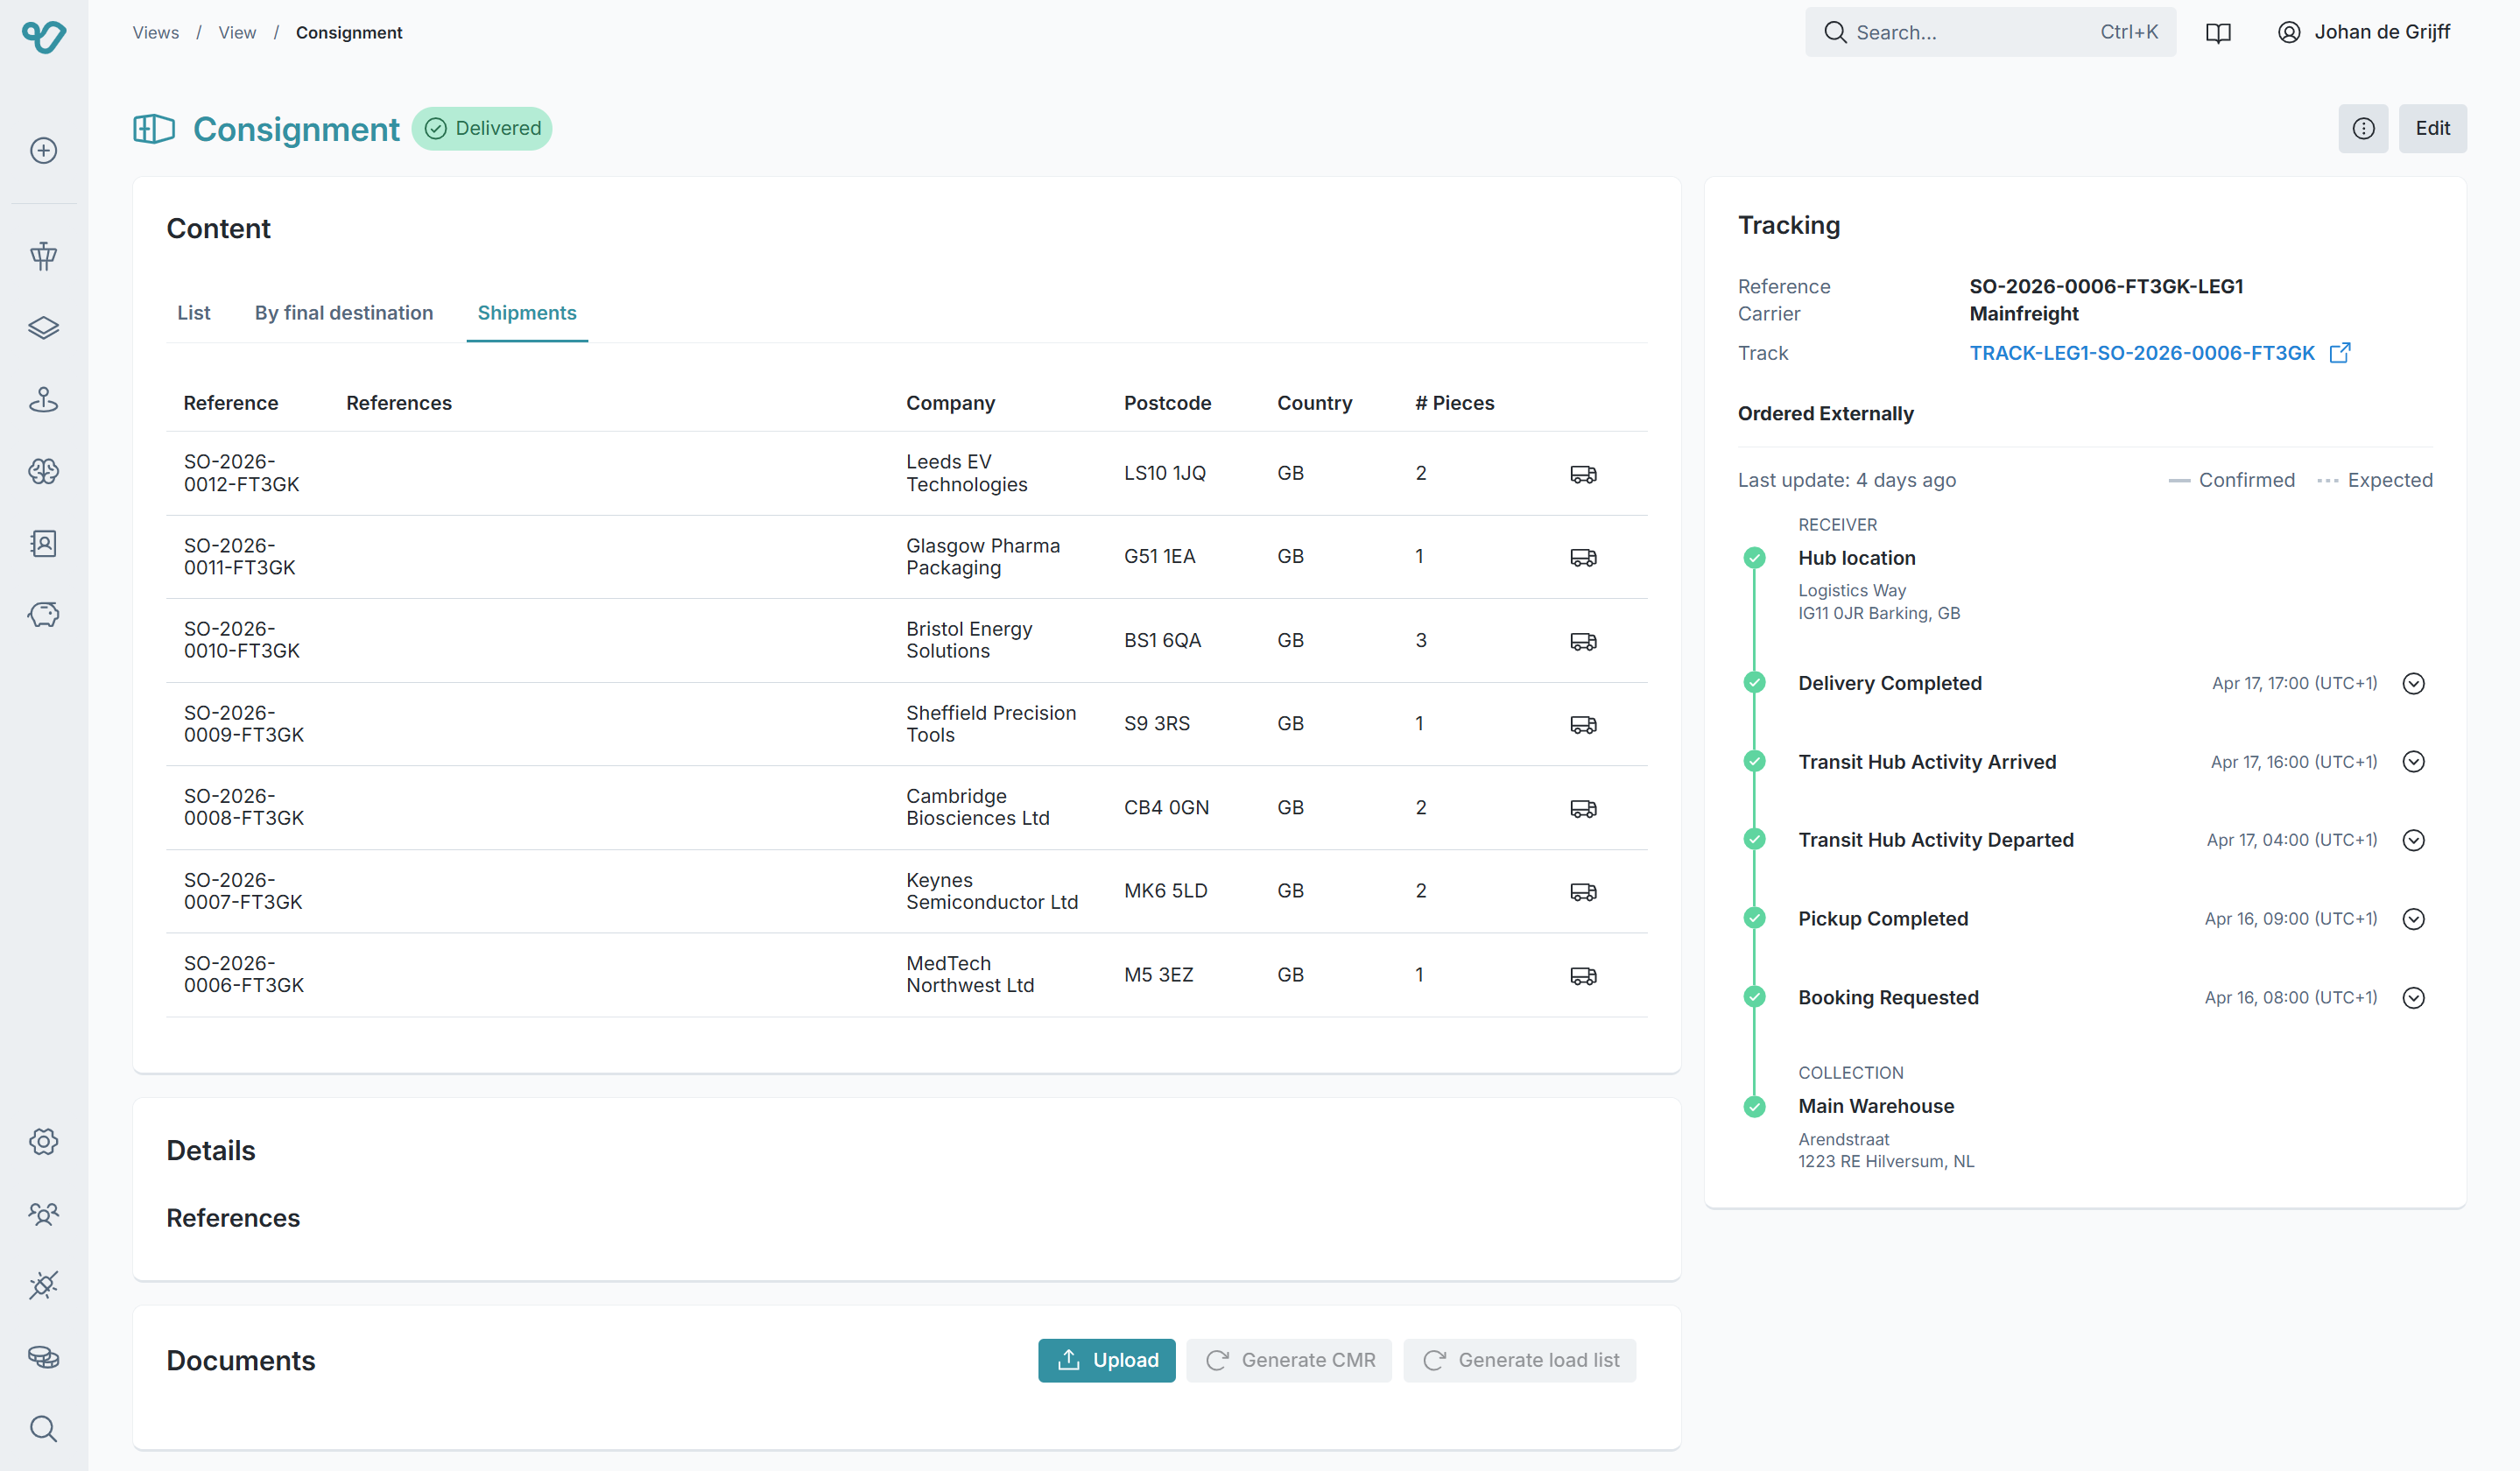The image size is (2520, 1471).
Task: Expand the Transit Hub Activity Arrived event
Action: click(2413, 762)
